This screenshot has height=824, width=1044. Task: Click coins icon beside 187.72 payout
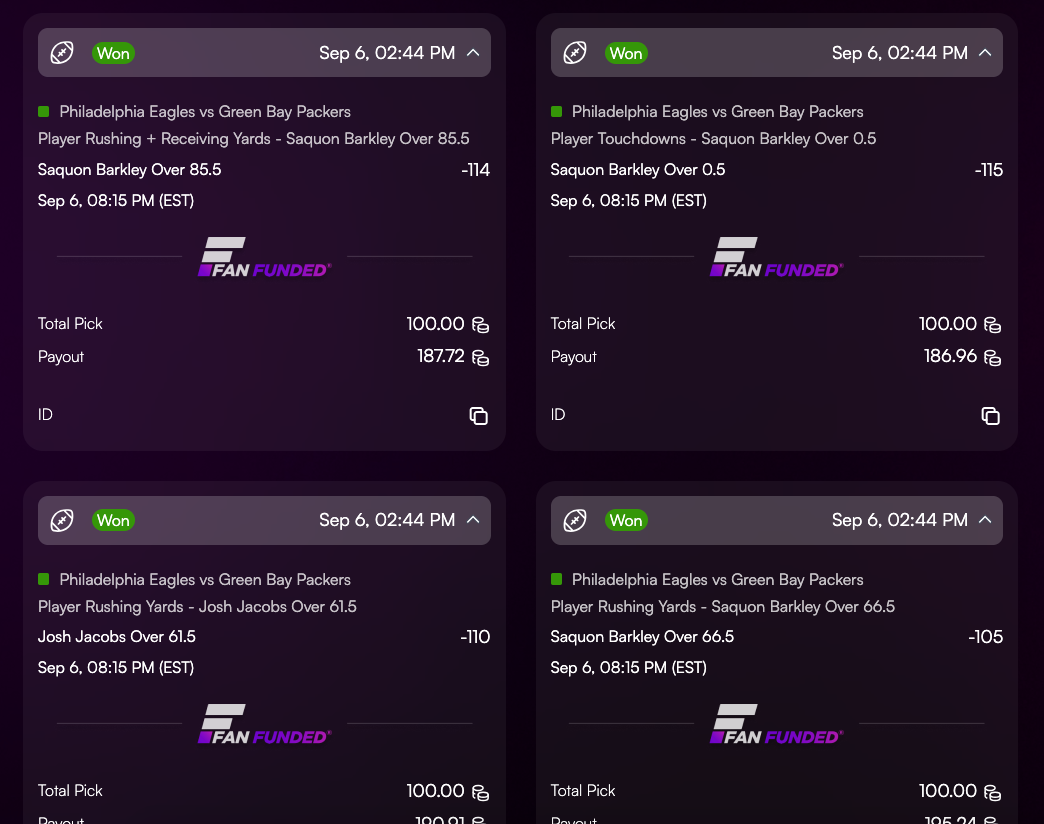tap(480, 358)
